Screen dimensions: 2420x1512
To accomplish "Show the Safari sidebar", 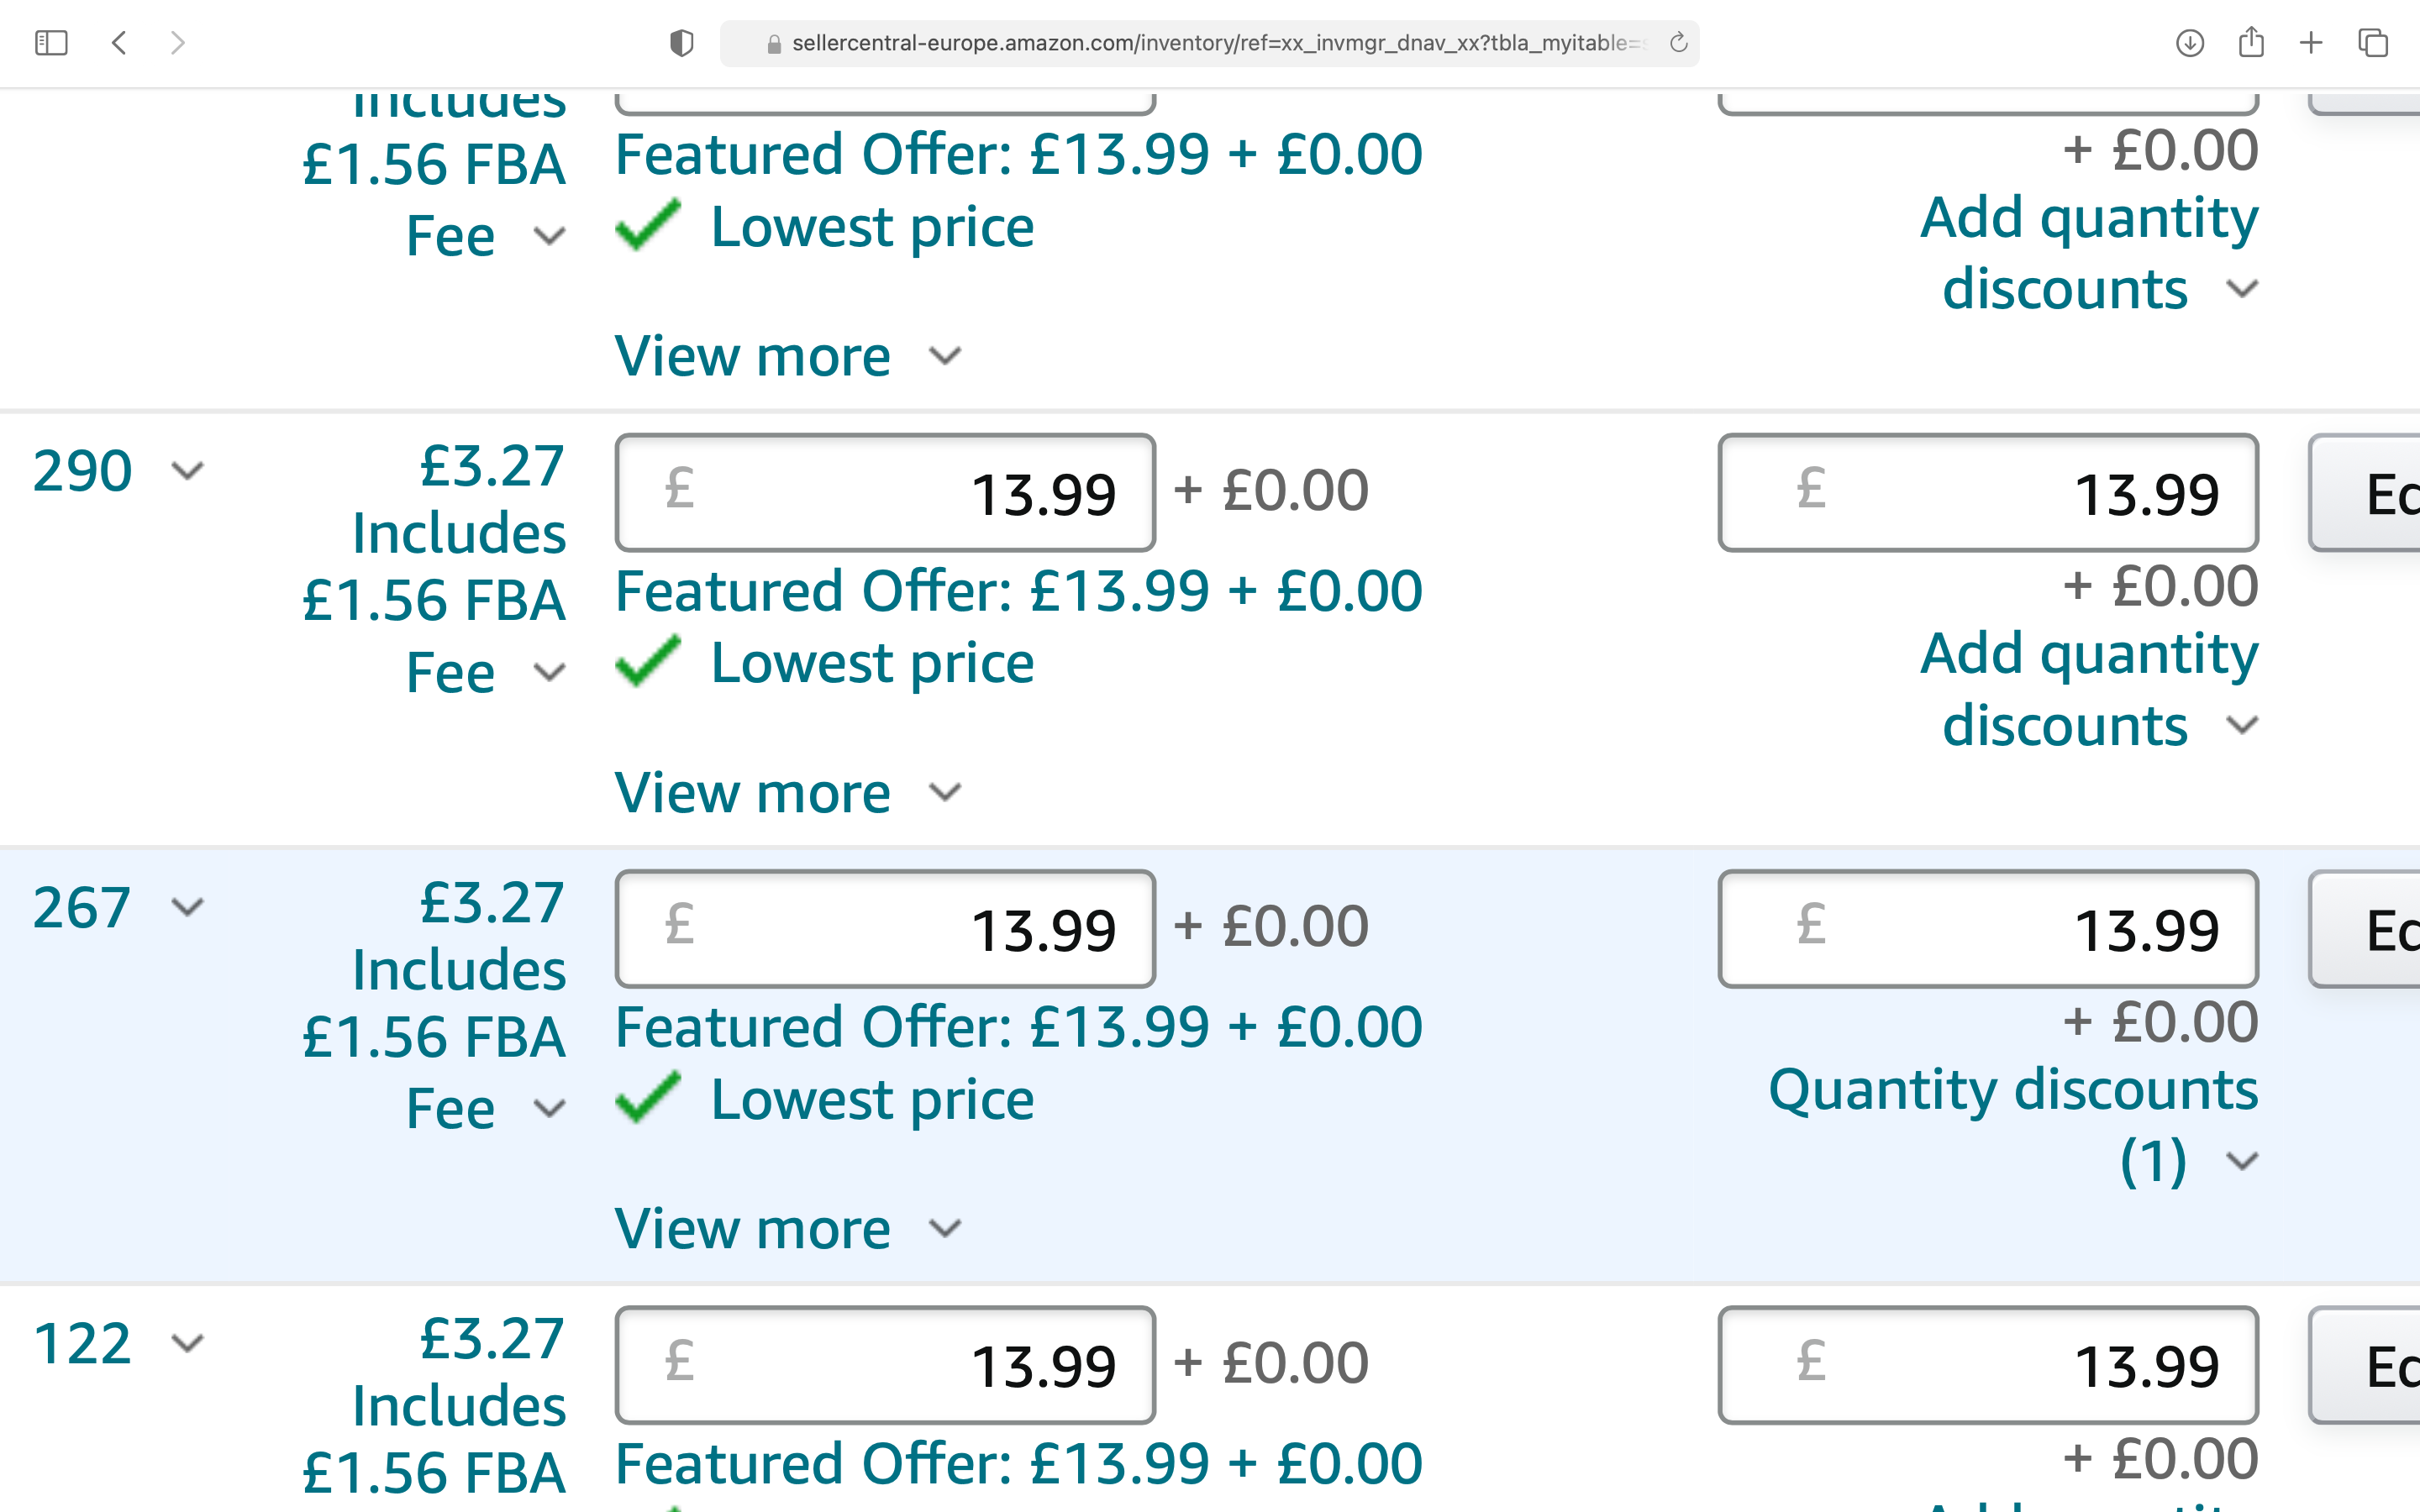I will pos(51,43).
